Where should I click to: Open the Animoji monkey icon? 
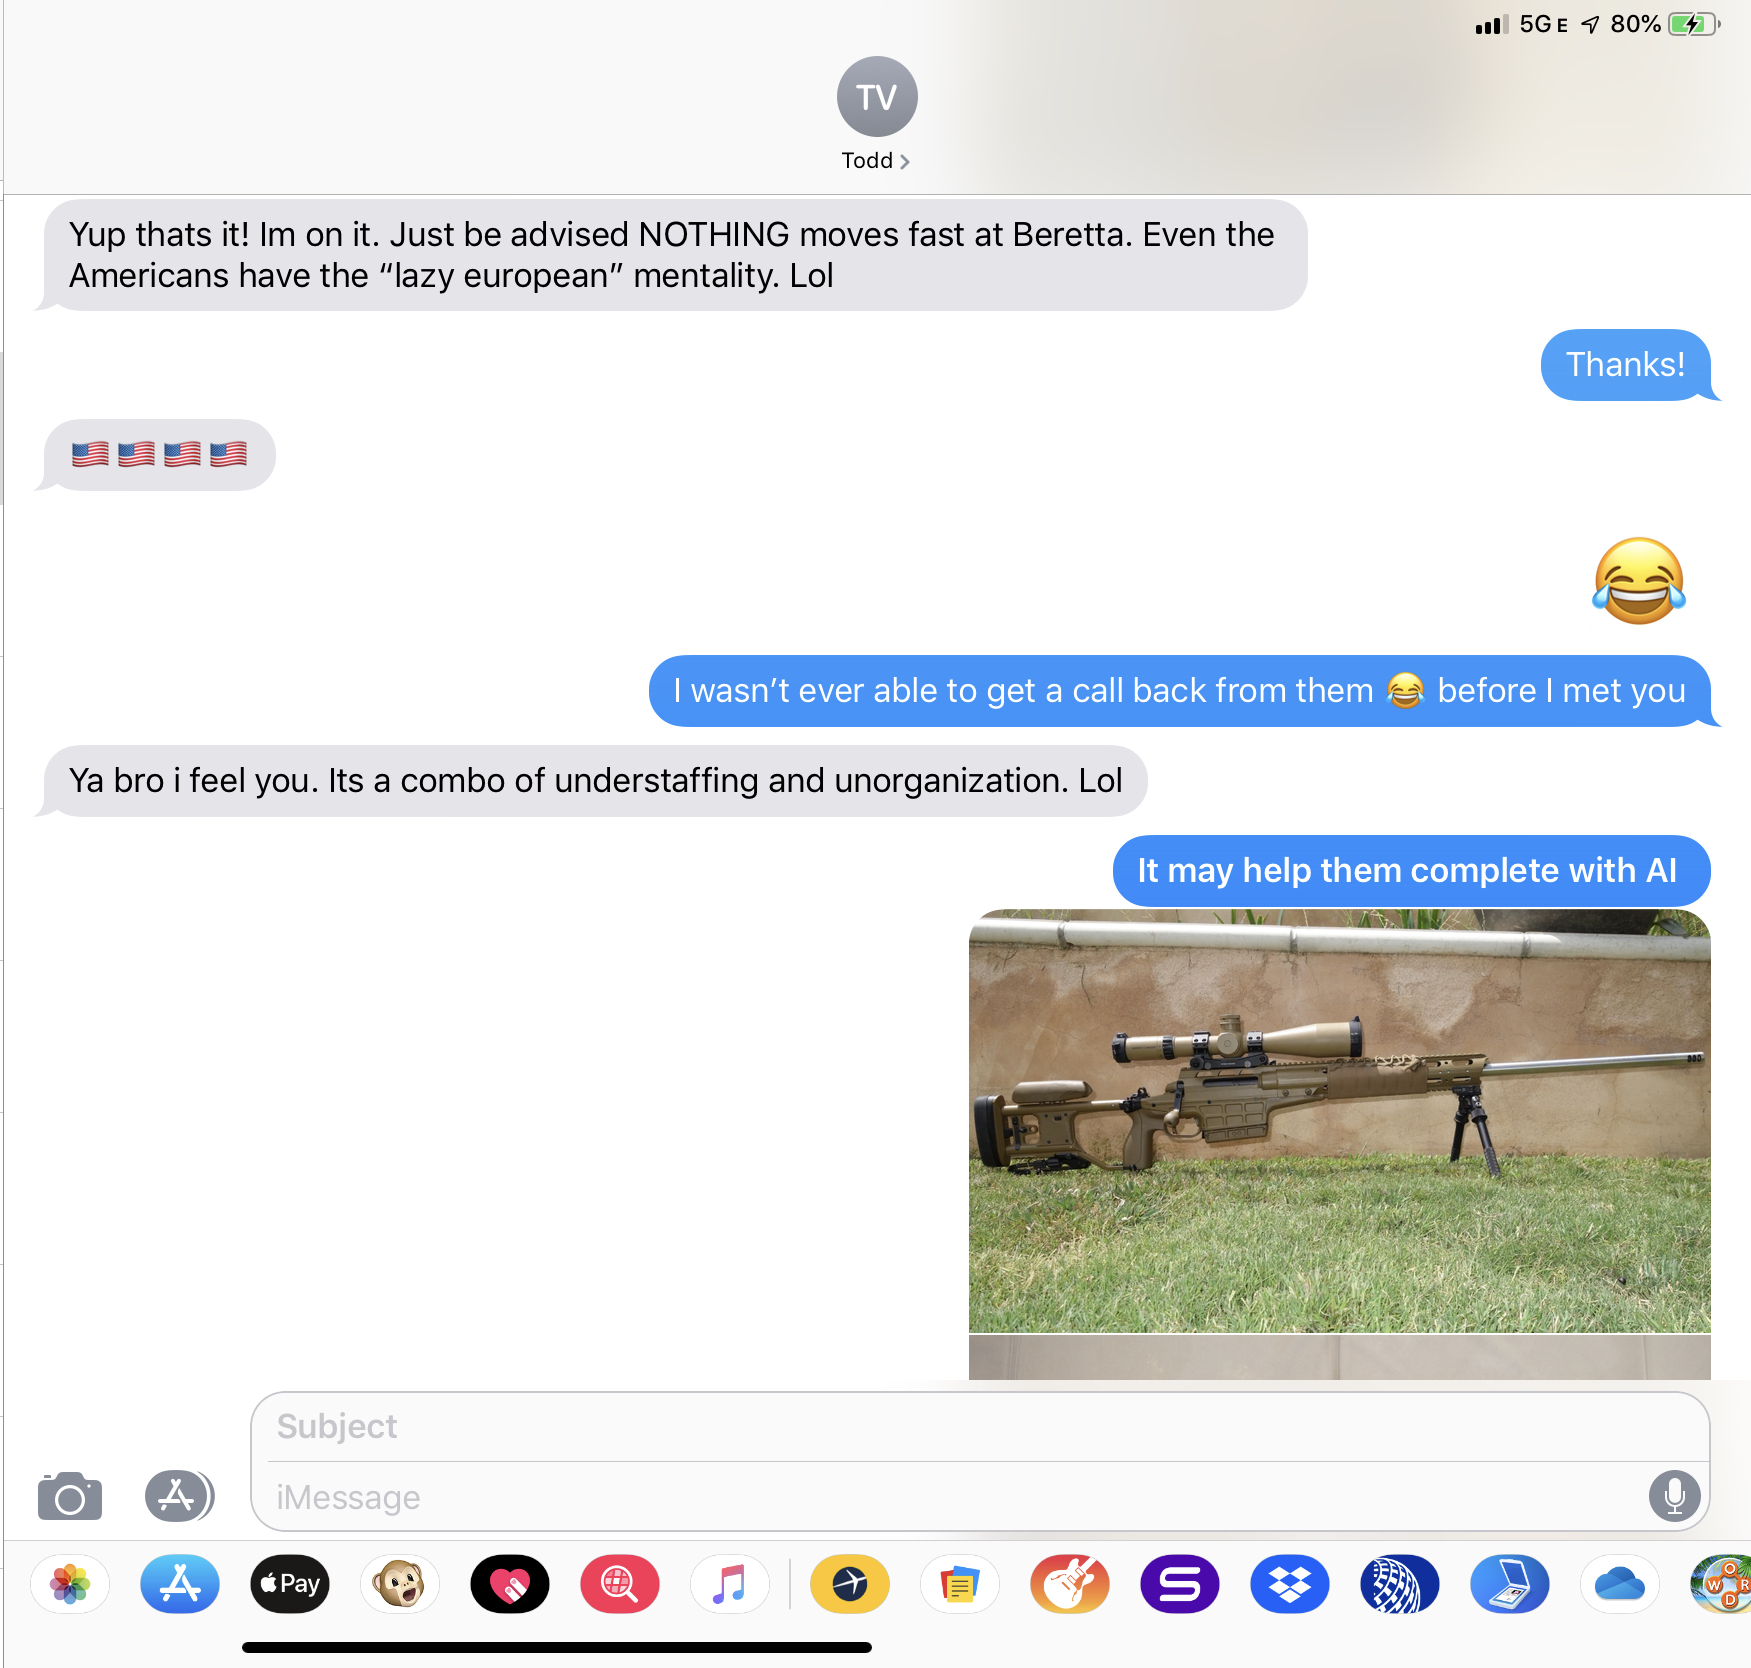pyautogui.click(x=400, y=1584)
